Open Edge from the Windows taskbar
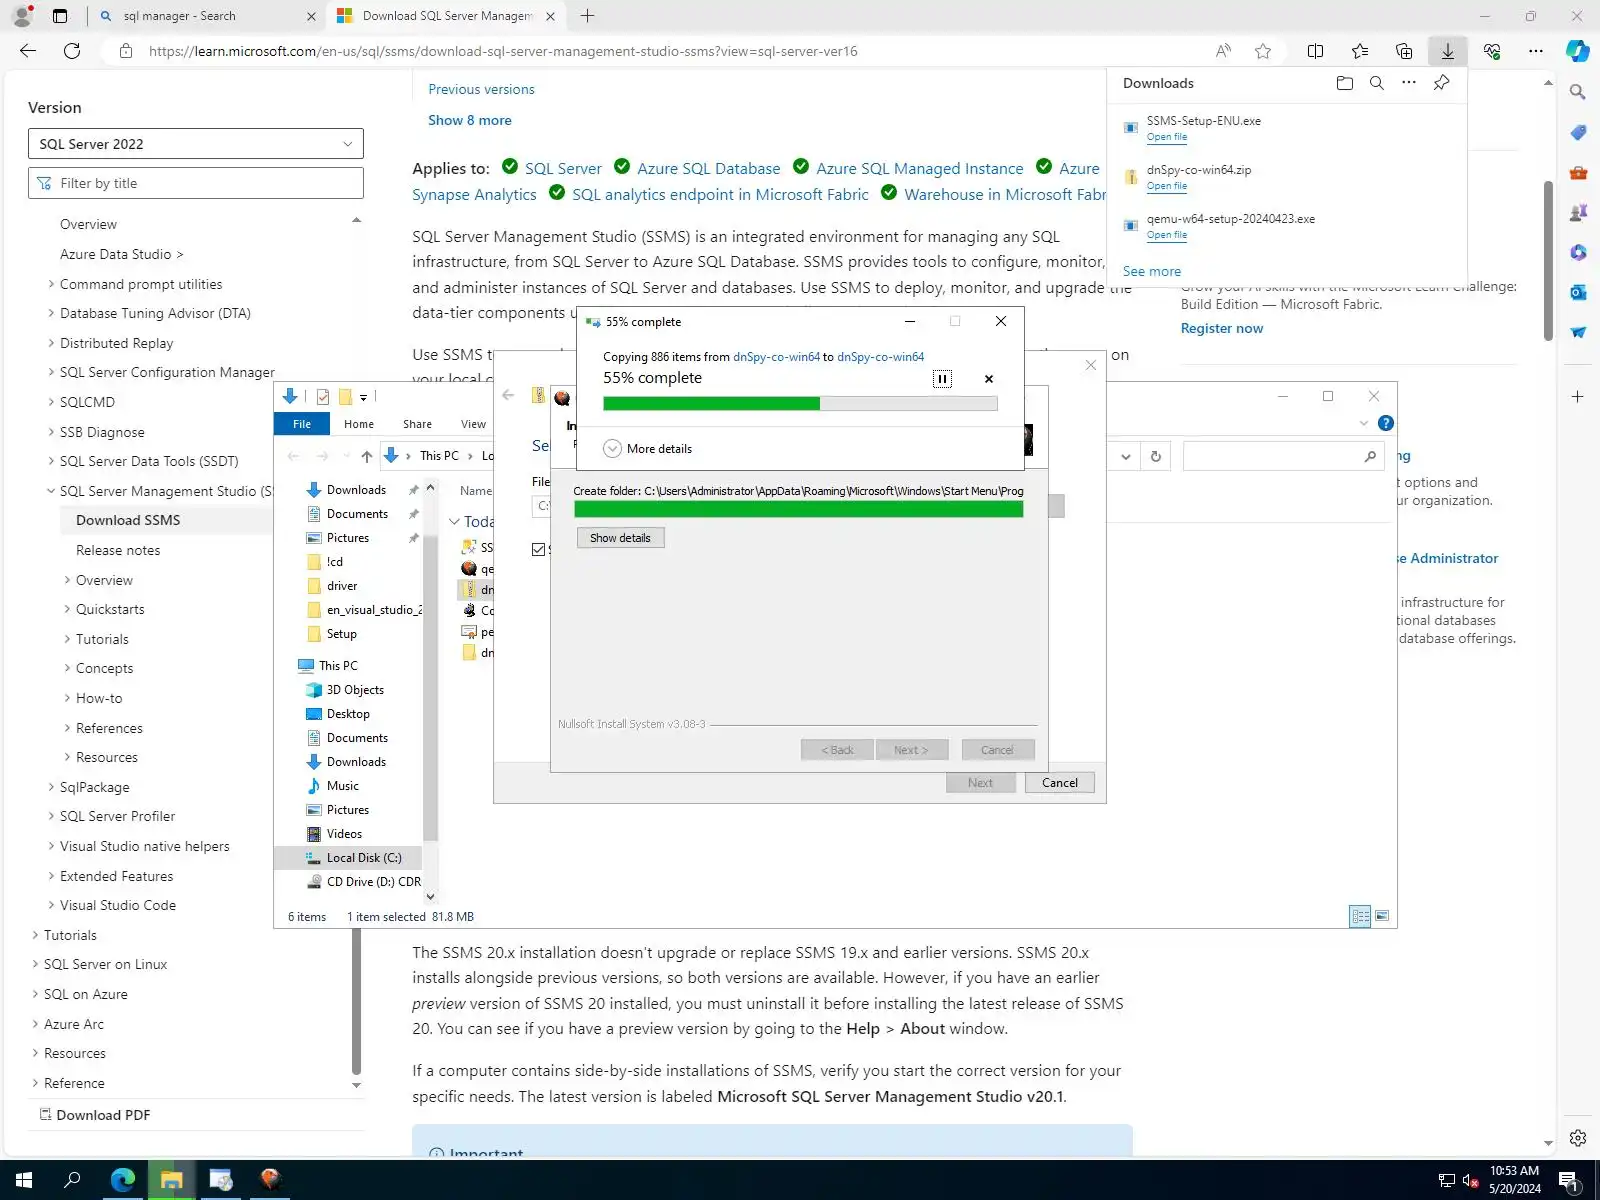1600x1200 pixels. (123, 1180)
